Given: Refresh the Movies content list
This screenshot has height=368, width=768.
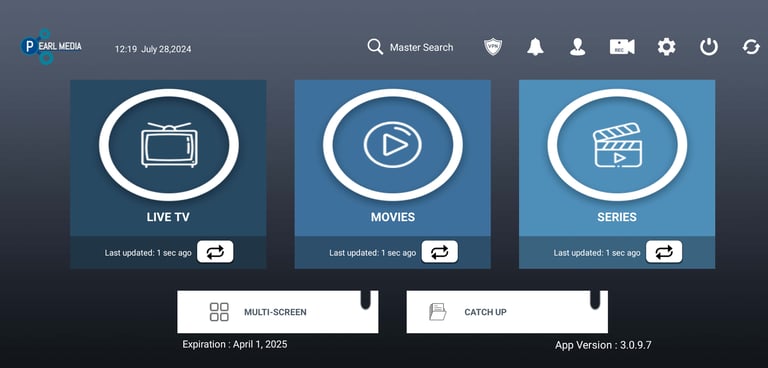Looking at the screenshot, I should click(x=439, y=252).
